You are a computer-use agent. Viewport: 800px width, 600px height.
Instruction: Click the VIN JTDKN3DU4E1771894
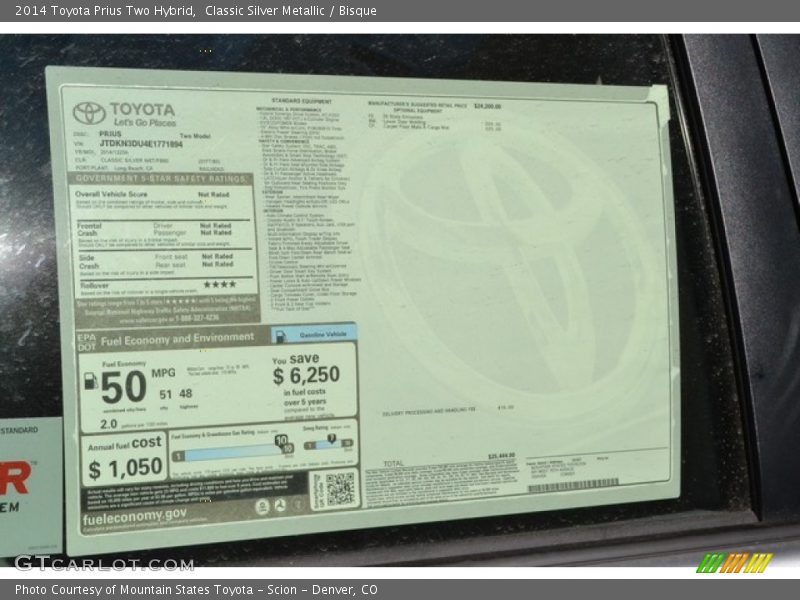(141, 144)
